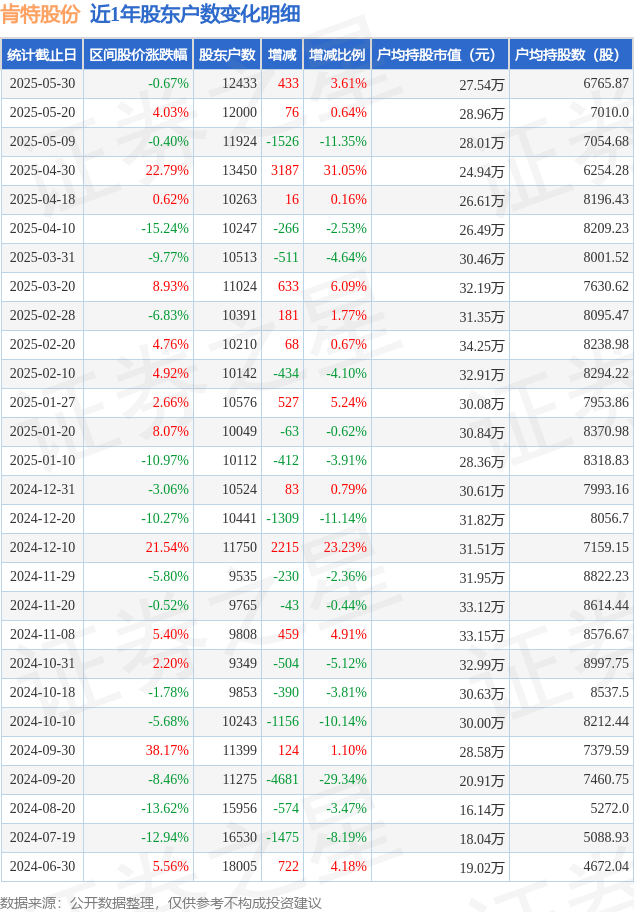Select the 2024-09-20 date cell
This screenshot has width=634, height=912.
pos(42,779)
